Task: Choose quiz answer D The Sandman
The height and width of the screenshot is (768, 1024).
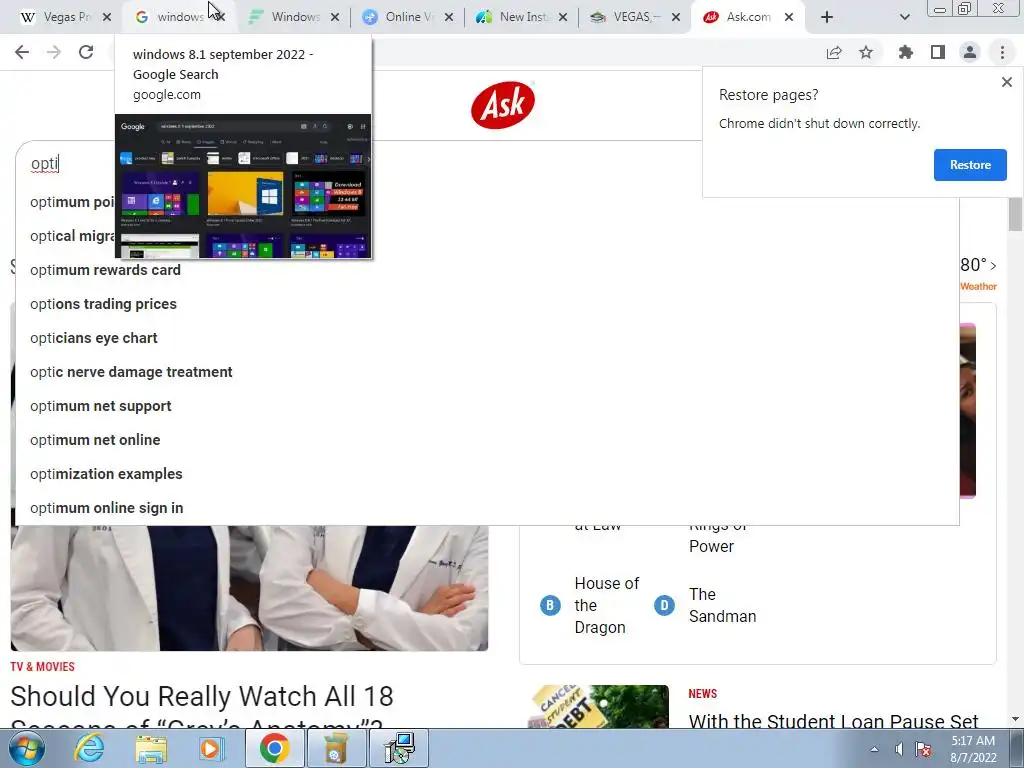Action: [705, 605]
